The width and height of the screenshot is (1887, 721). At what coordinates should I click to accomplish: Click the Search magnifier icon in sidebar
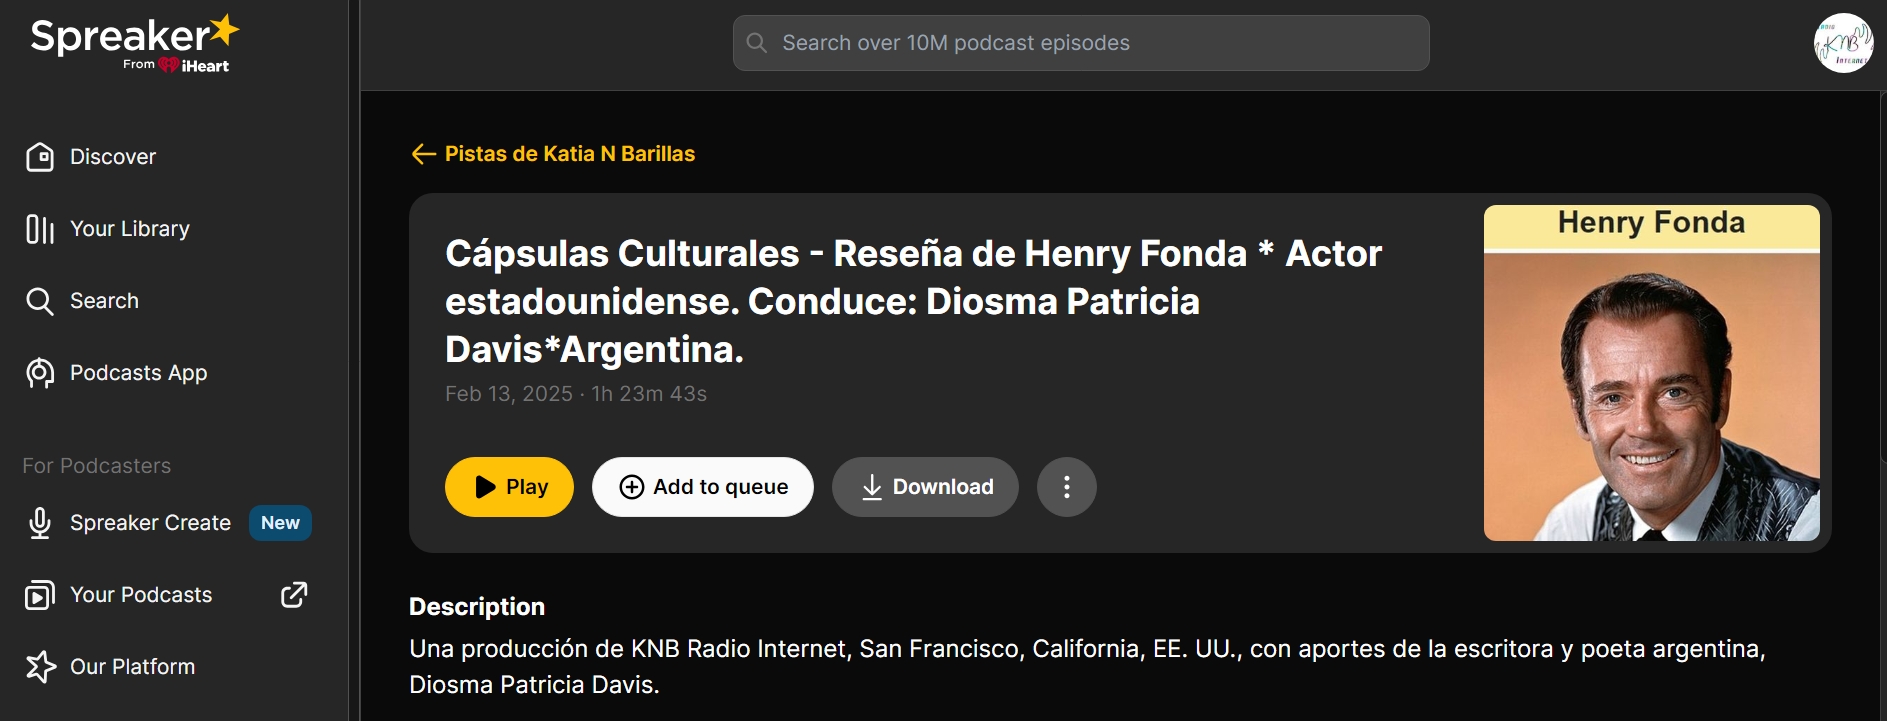click(40, 301)
